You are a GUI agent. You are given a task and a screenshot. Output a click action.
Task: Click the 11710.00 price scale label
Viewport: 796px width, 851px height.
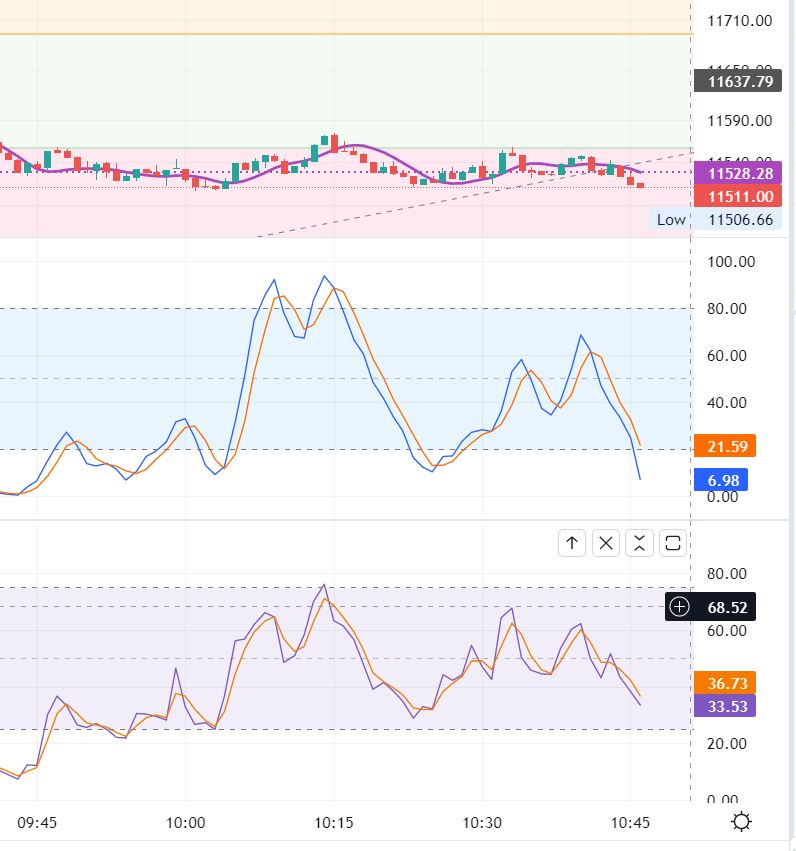739,20
